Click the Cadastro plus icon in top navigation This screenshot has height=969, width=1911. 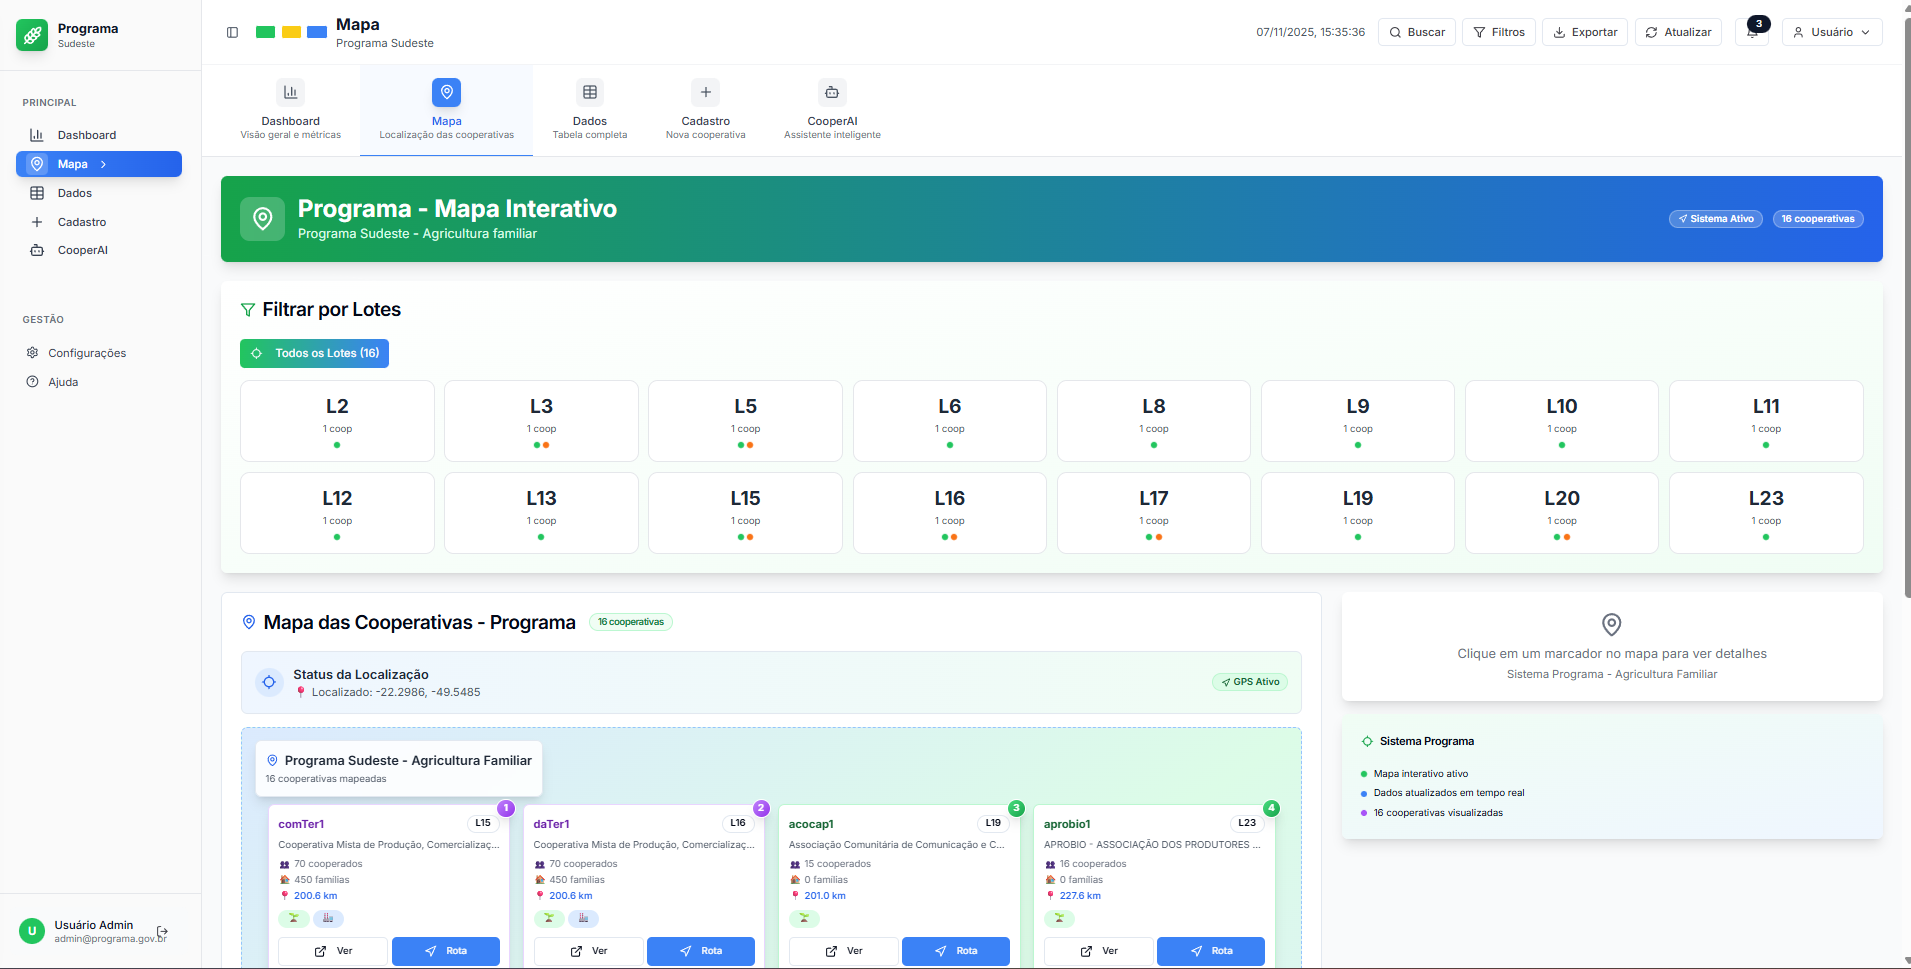point(705,93)
